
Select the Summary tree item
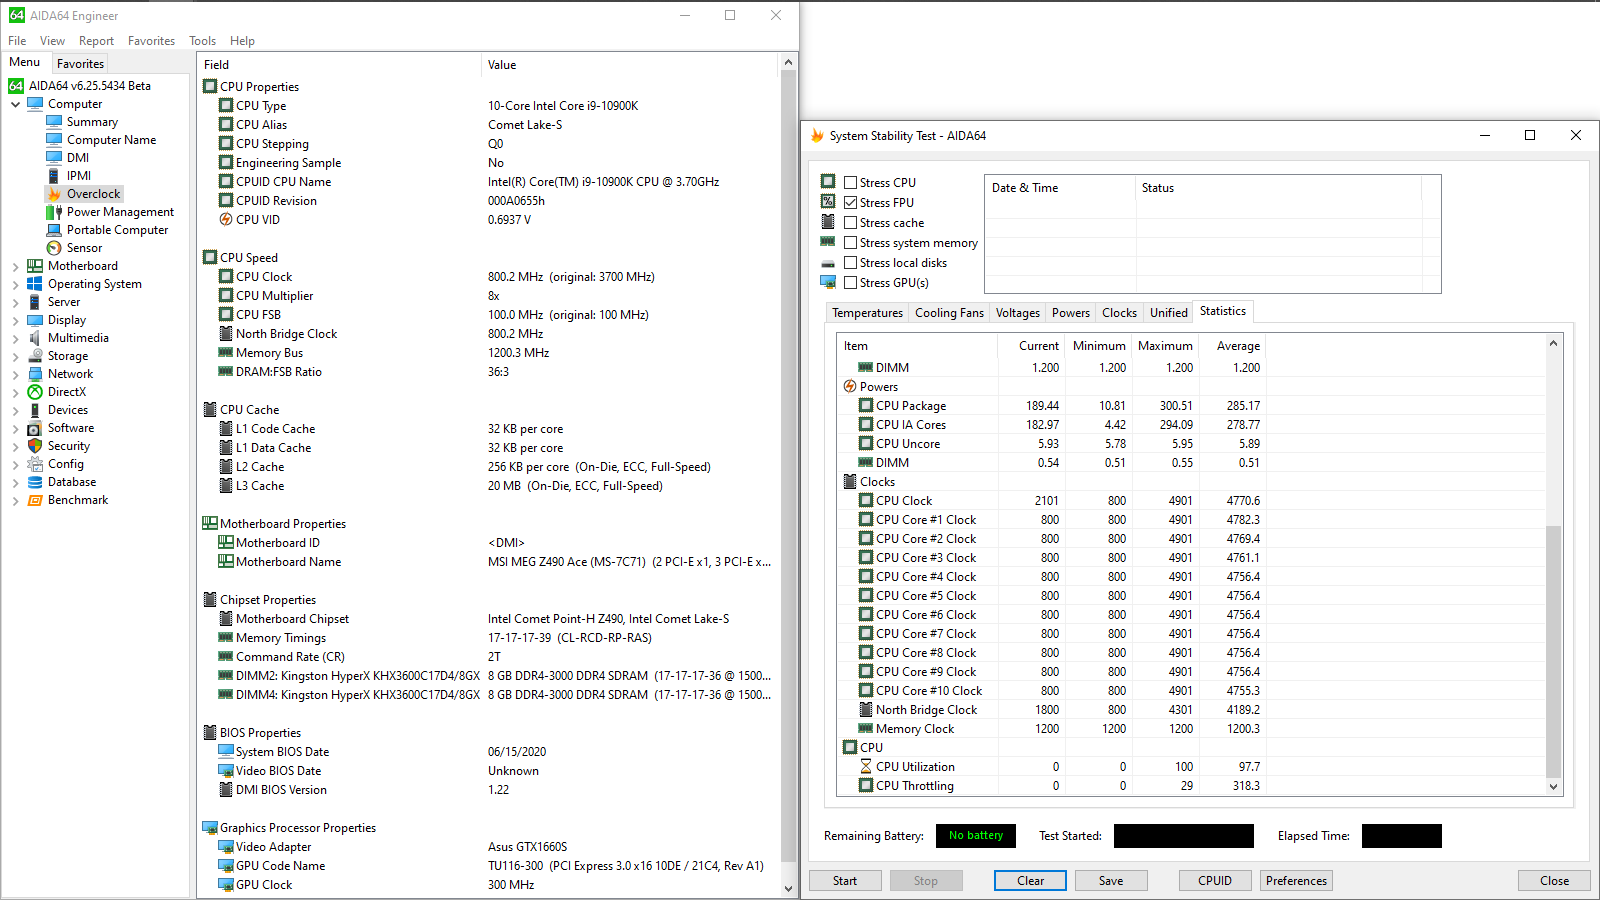[92, 122]
